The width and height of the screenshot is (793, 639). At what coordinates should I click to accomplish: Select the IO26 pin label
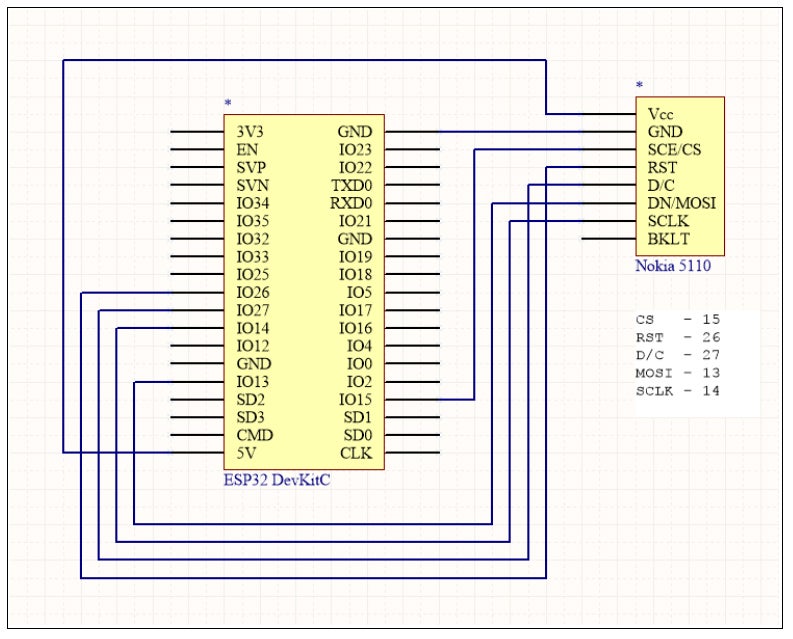pyautogui.click(x=253, y=292)
